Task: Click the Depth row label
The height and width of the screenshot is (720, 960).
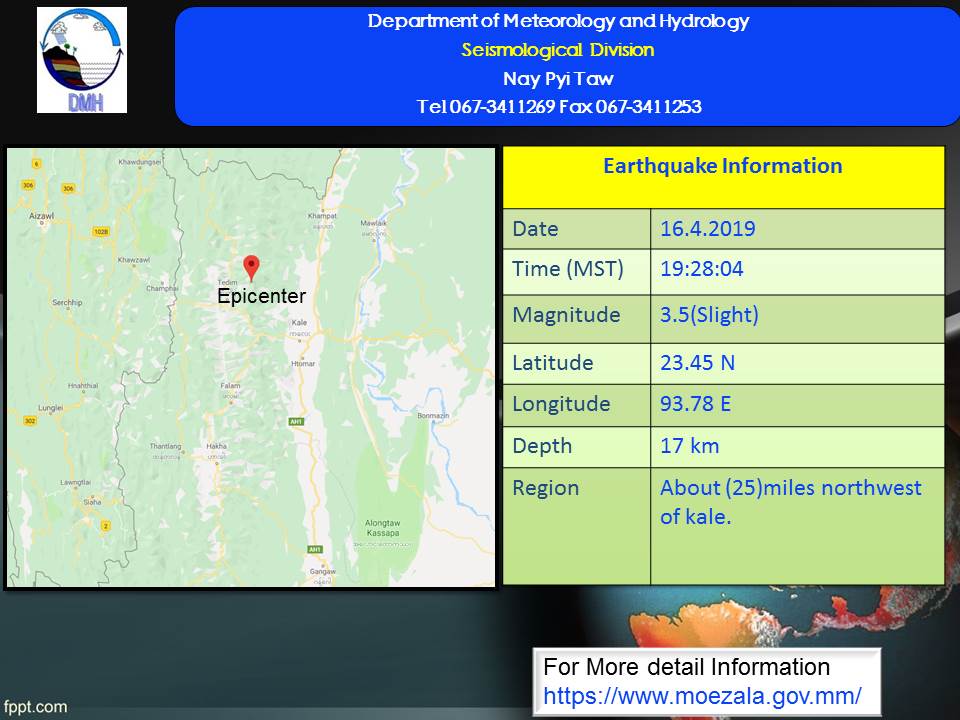Action: tap(542, 446)
